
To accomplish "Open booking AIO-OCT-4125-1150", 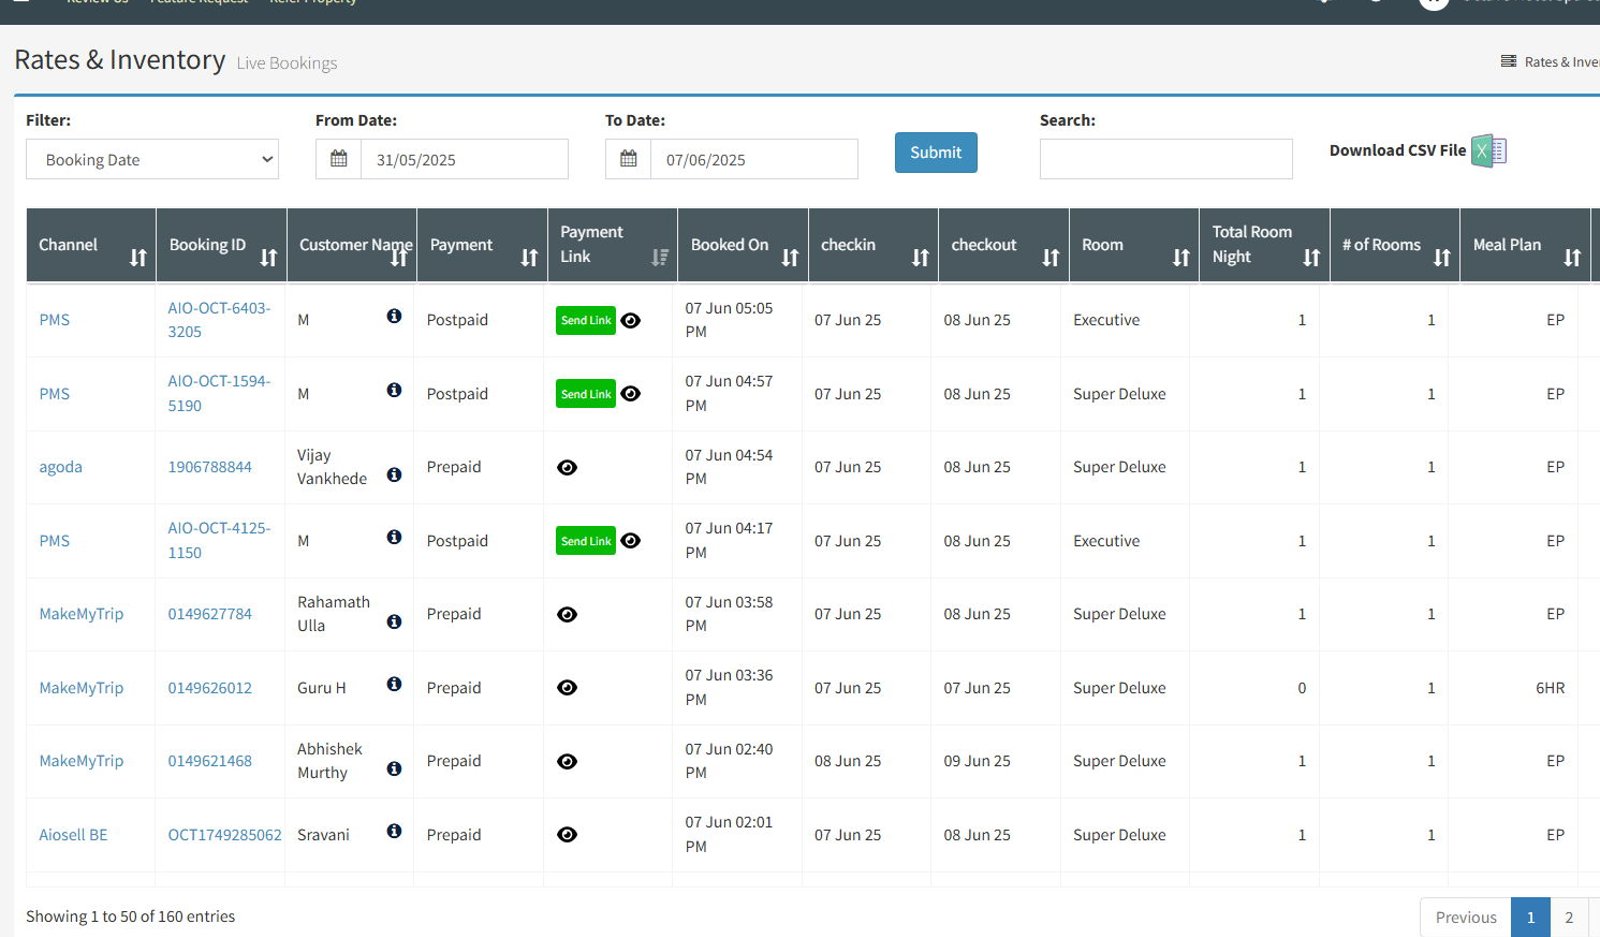I will tap(219, 540).
